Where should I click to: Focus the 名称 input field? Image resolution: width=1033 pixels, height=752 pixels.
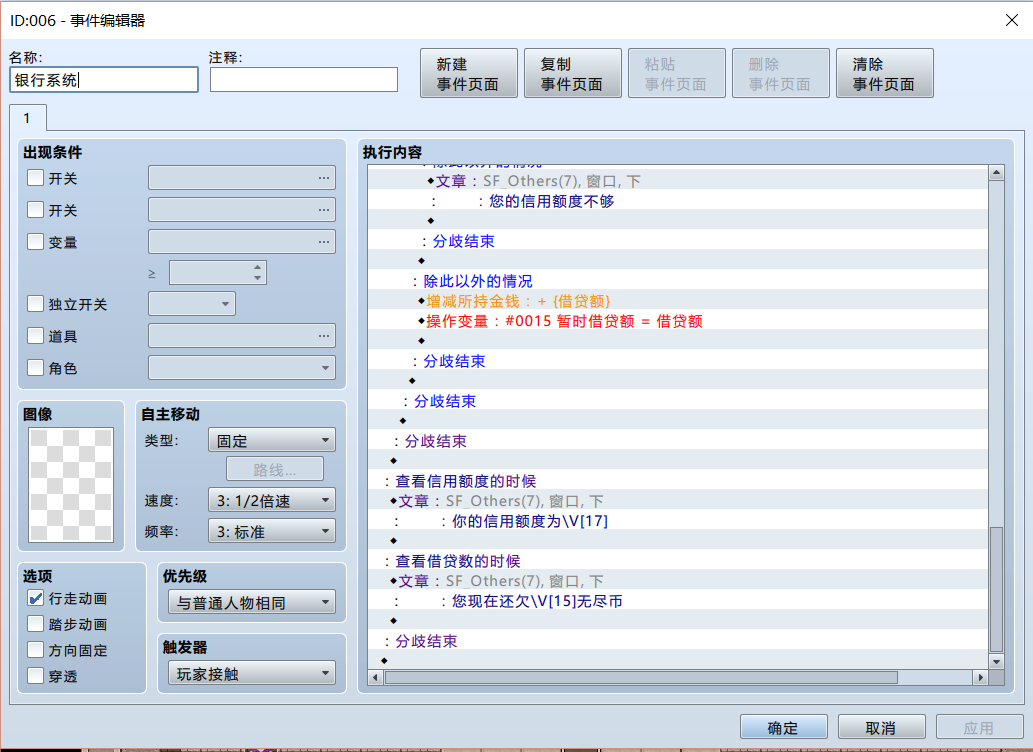tap(104, 80)
